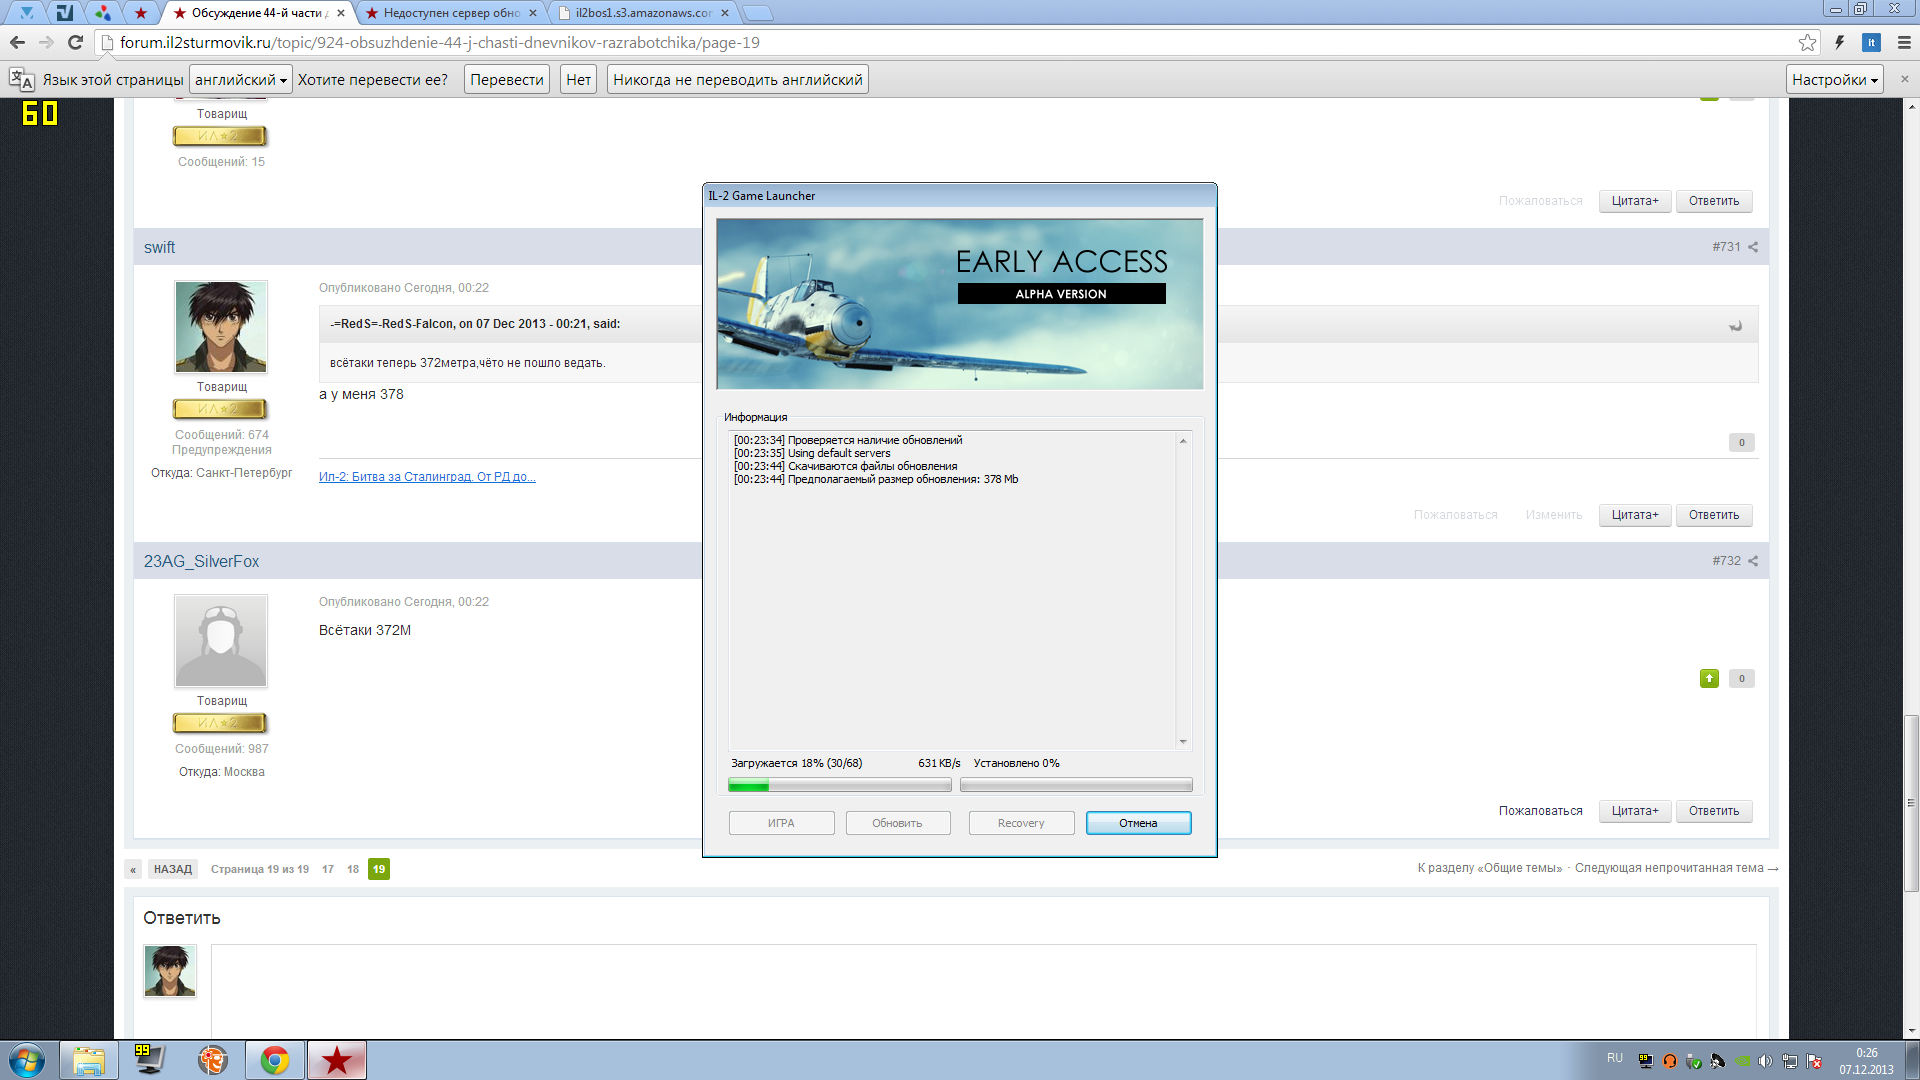Open Windows Start menu orb
Screen dimensions: 1920x1080
pos(27,1060)
